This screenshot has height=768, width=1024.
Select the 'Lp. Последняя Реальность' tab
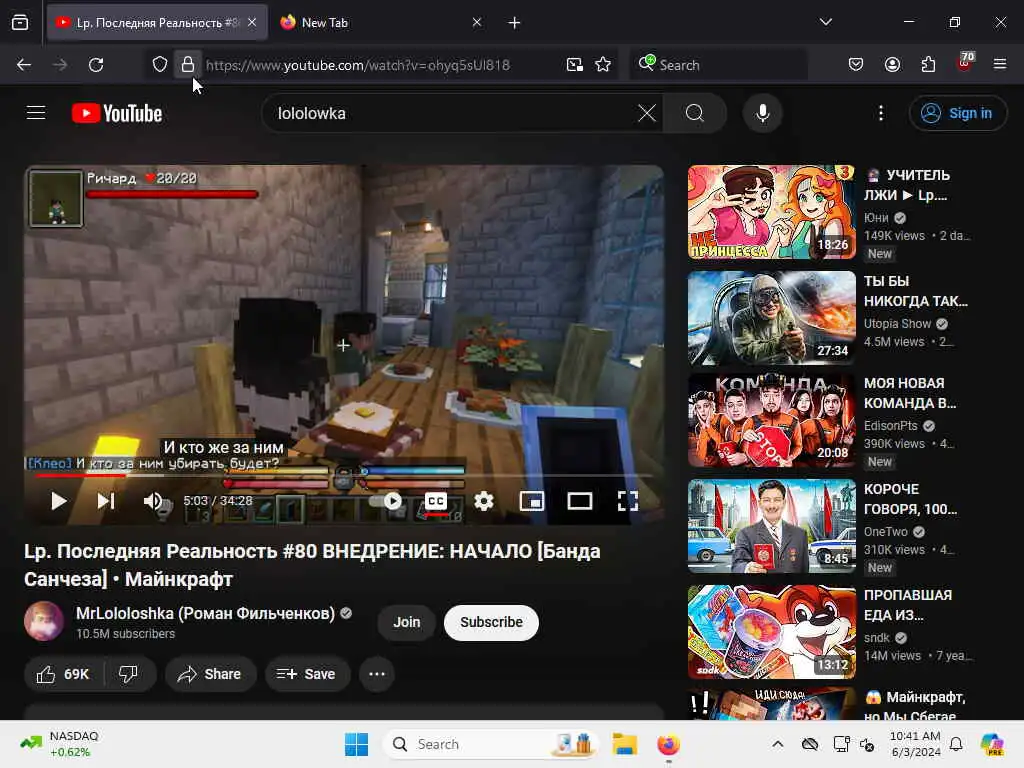point(157,23)
